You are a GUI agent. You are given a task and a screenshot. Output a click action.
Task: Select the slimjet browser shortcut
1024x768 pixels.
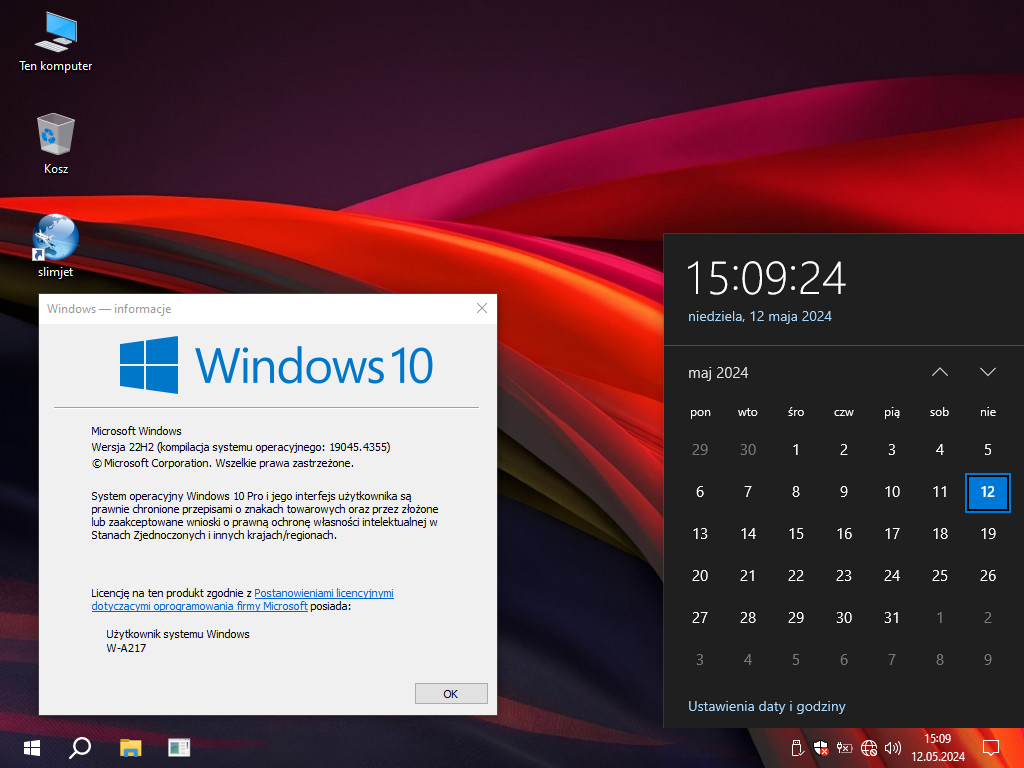coord(56,239)
